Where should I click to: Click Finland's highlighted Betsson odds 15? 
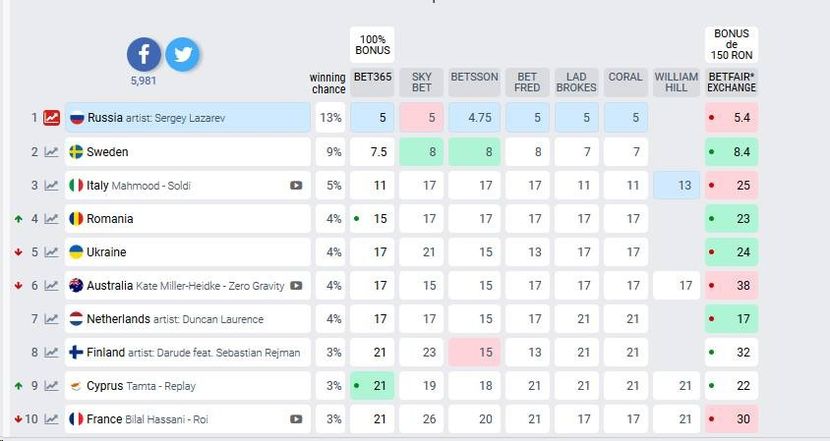click(x=473, y=352)
